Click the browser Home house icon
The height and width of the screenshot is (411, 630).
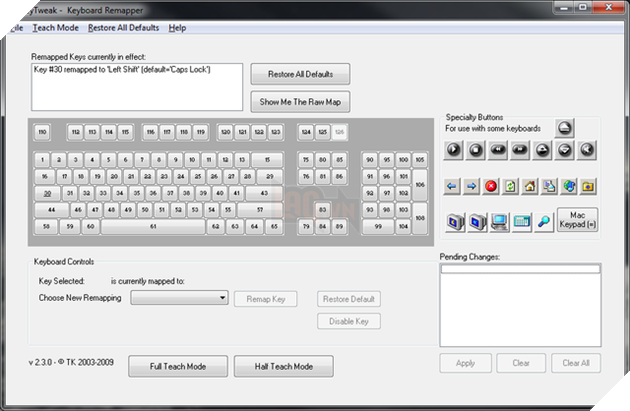click(x=530, y=186)
